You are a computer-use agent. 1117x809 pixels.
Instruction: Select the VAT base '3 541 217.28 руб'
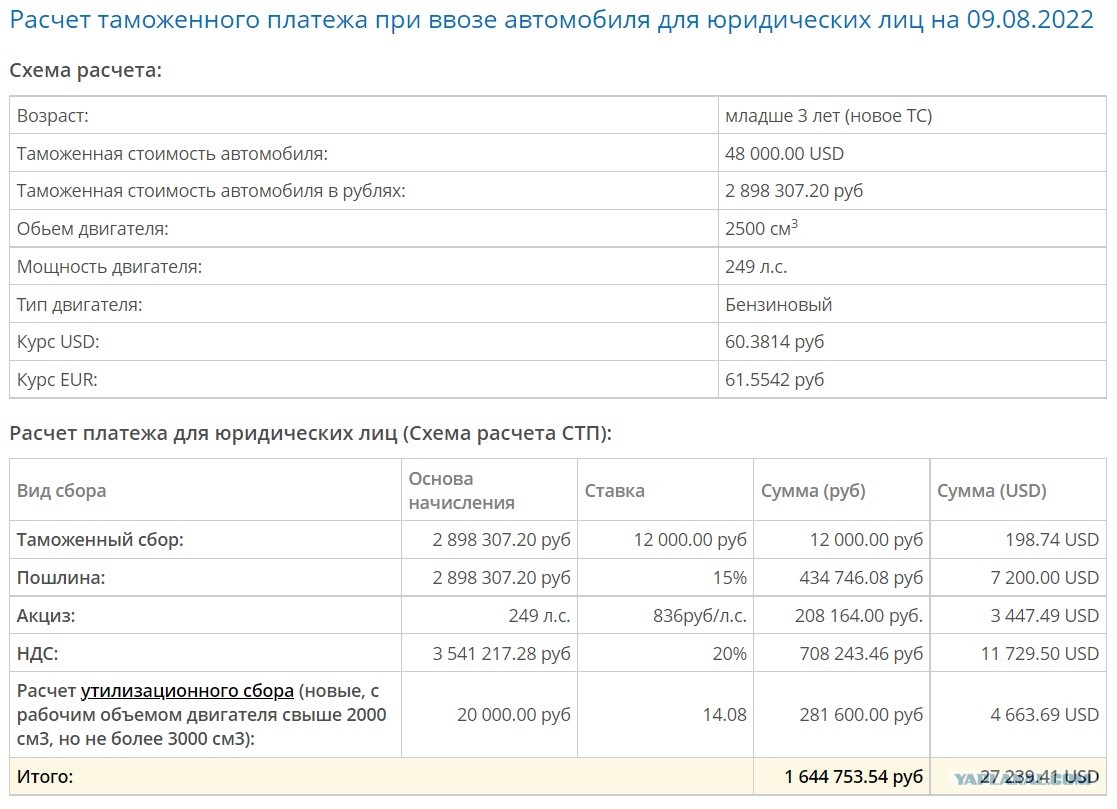click(x=502, y=654)
